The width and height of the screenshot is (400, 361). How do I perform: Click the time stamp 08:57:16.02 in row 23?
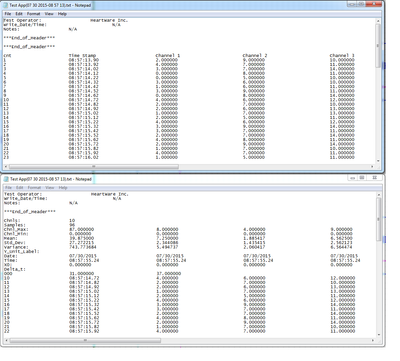pyautogui.click(x=84, y=157)
